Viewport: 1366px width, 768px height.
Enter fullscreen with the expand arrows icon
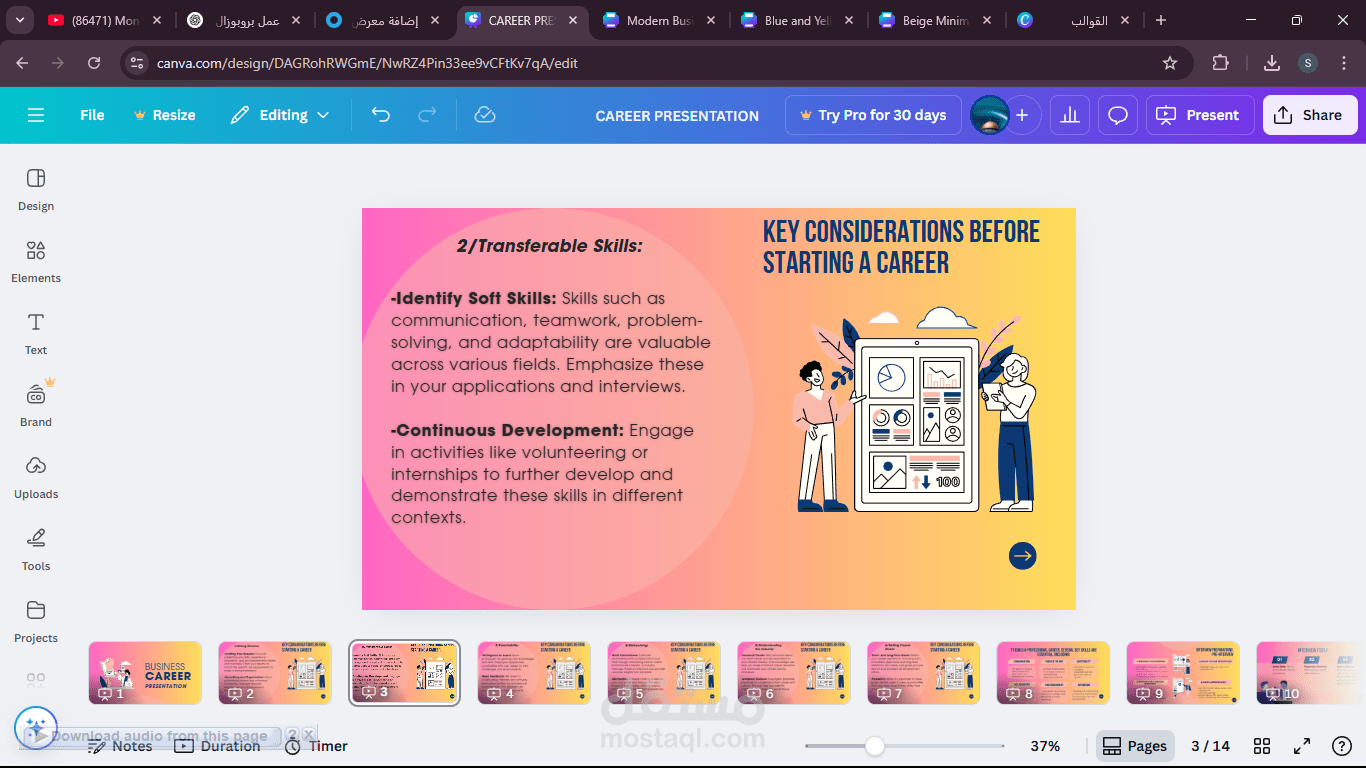pyautogui.click(x=1302, y=746)
